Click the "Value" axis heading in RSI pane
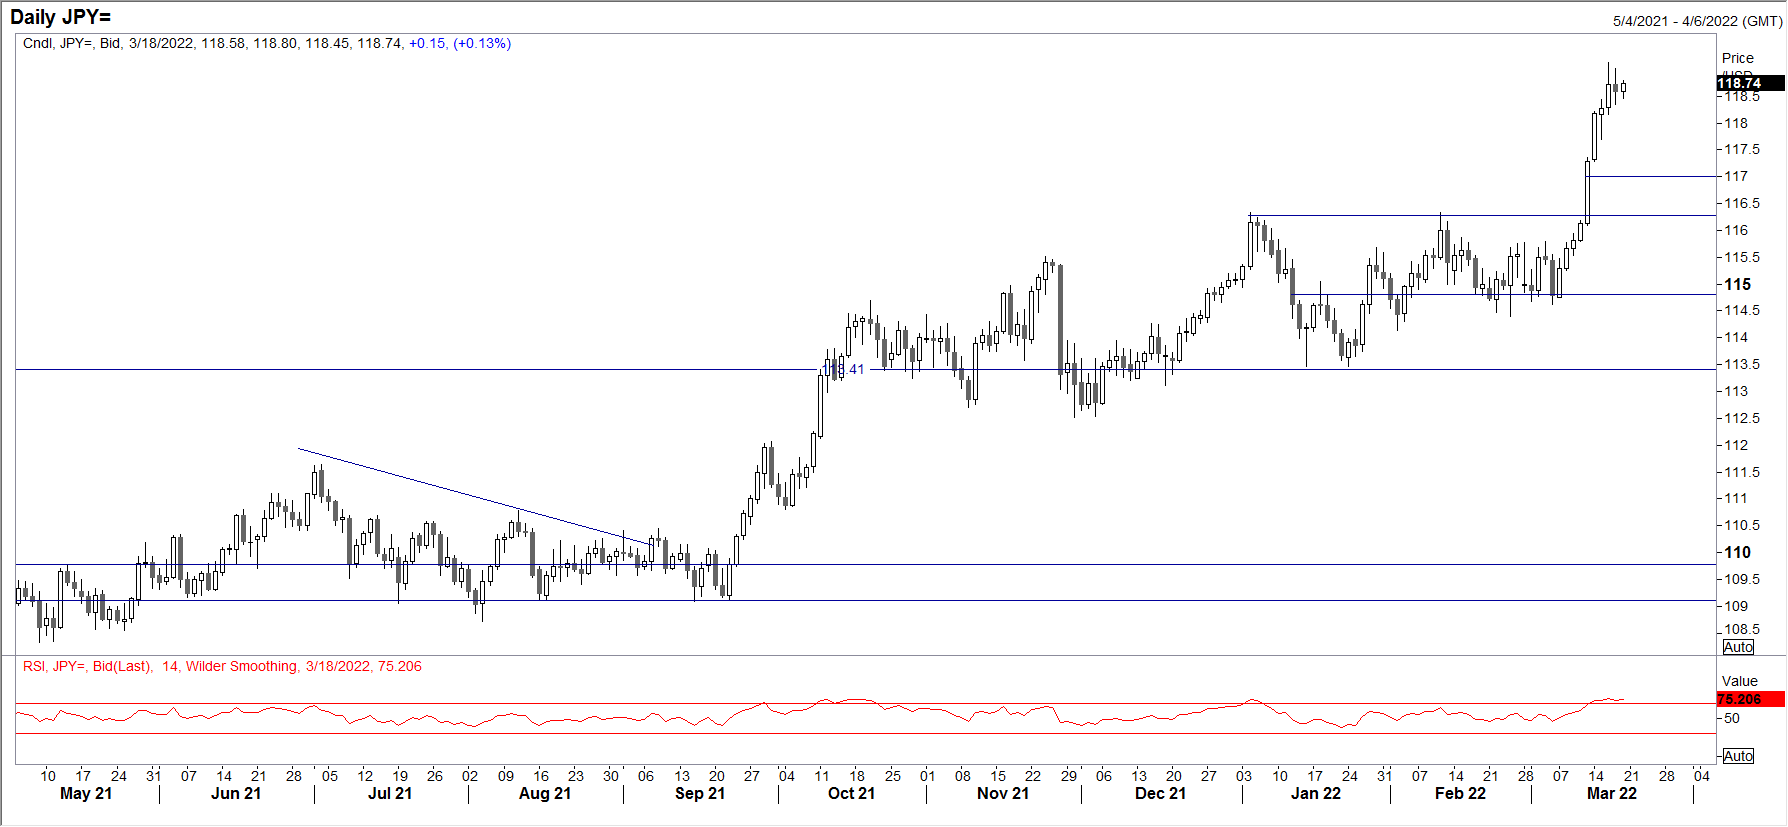This screenshot has height=827, width=1788. [x=1740, y=681]
